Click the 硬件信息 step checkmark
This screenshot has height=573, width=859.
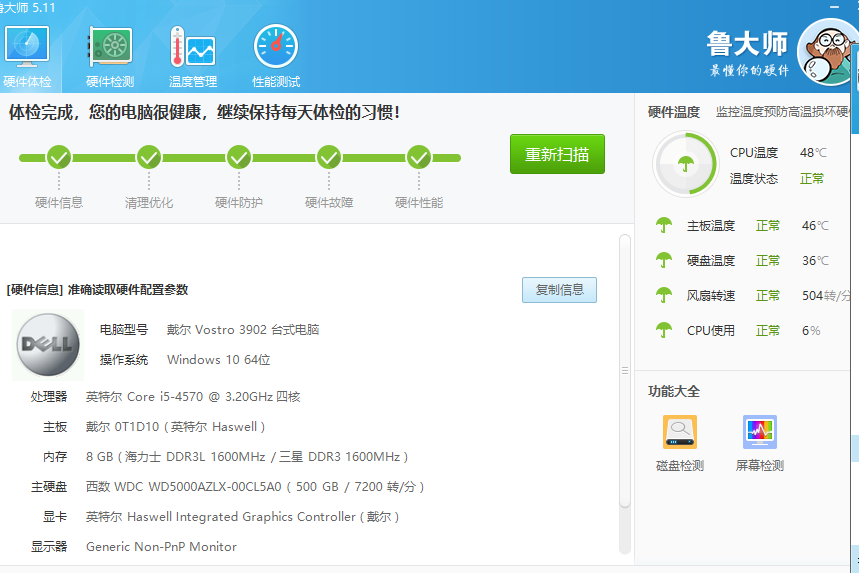(x=59, y=157)
